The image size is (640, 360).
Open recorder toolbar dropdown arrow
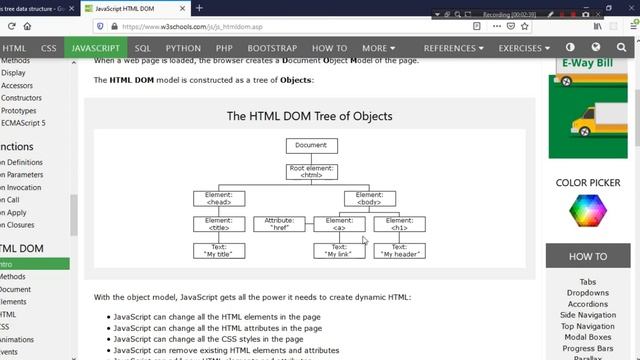pos(437,14)
